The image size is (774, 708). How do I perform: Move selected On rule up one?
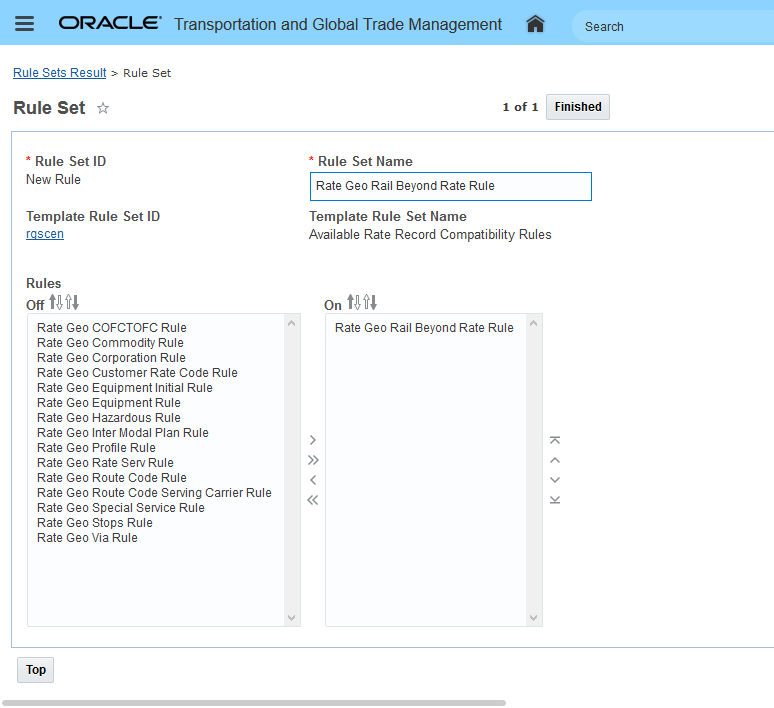[x=555, y=460]
